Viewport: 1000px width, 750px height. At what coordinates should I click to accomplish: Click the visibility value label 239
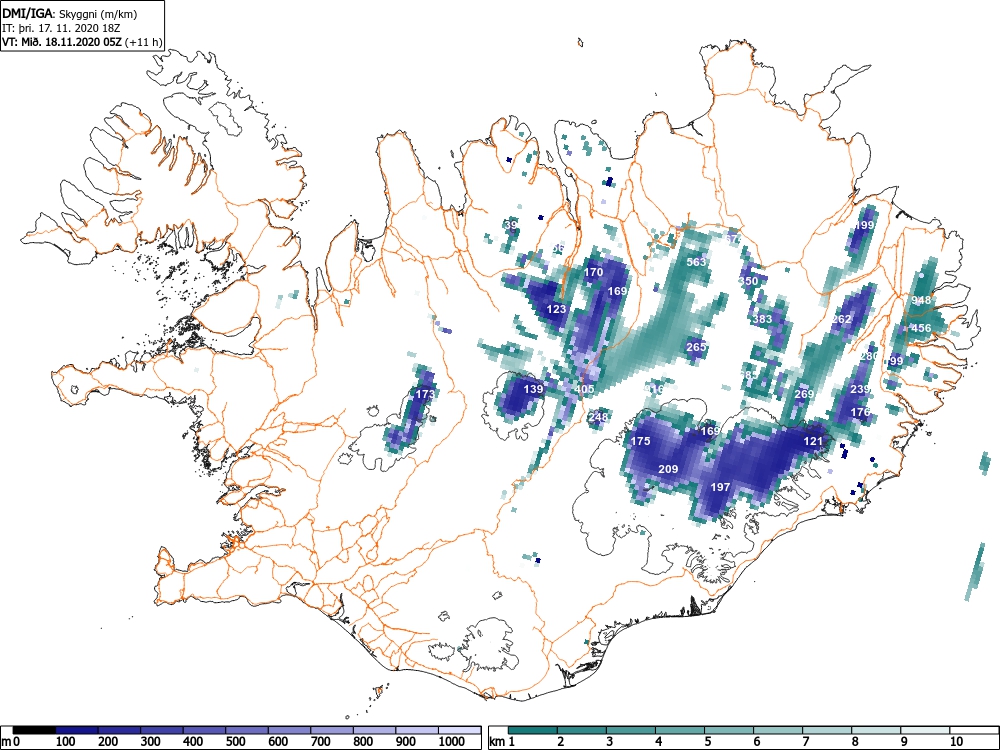(x=860, y=389)
